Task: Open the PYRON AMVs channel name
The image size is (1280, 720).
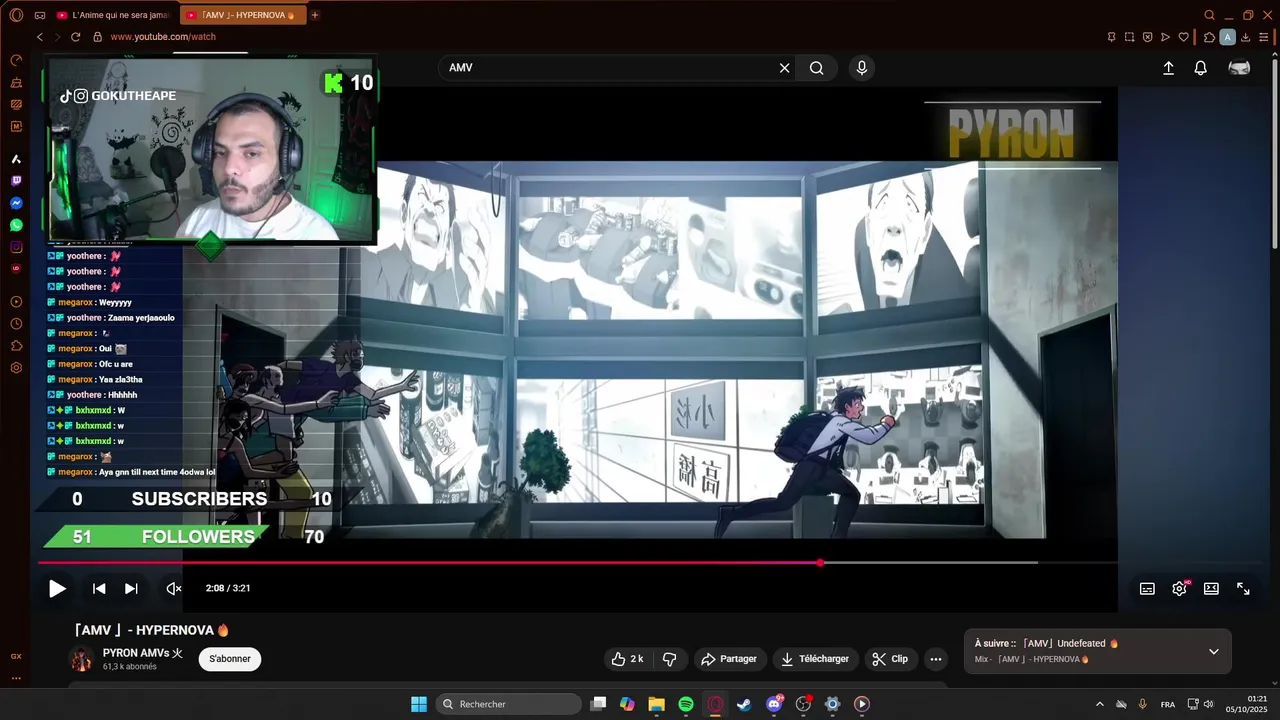Action: point(143,653)
